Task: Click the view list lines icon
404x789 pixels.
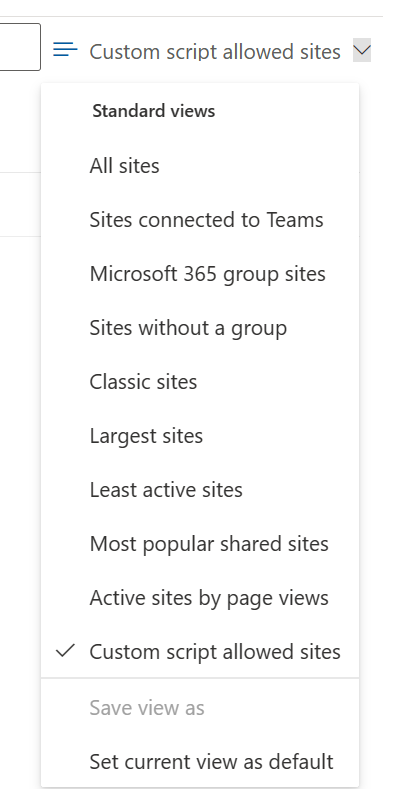Action: (65, 50)
